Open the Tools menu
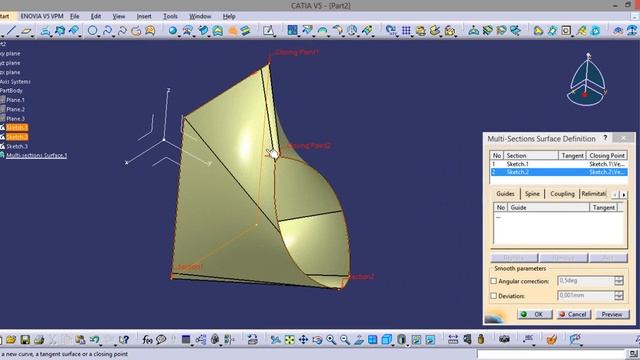This screenshot has height=360, width=640. tap(170, 16)
